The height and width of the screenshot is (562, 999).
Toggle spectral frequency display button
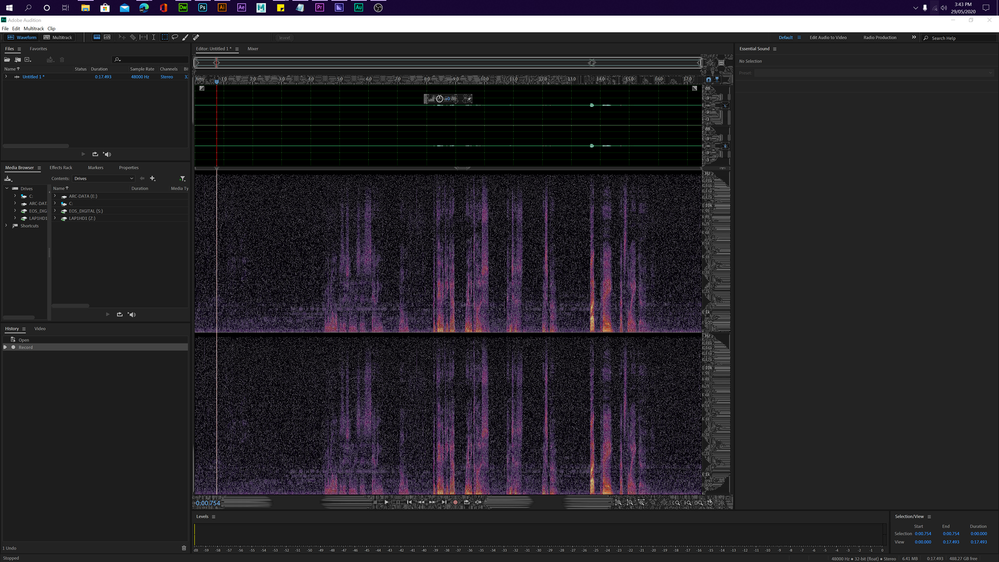(x=97, y=38)
